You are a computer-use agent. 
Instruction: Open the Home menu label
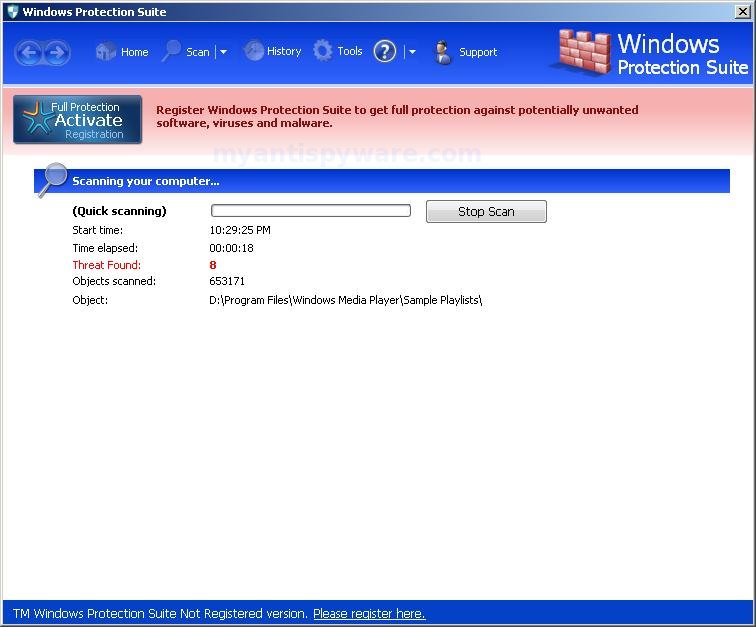point(135,52)
